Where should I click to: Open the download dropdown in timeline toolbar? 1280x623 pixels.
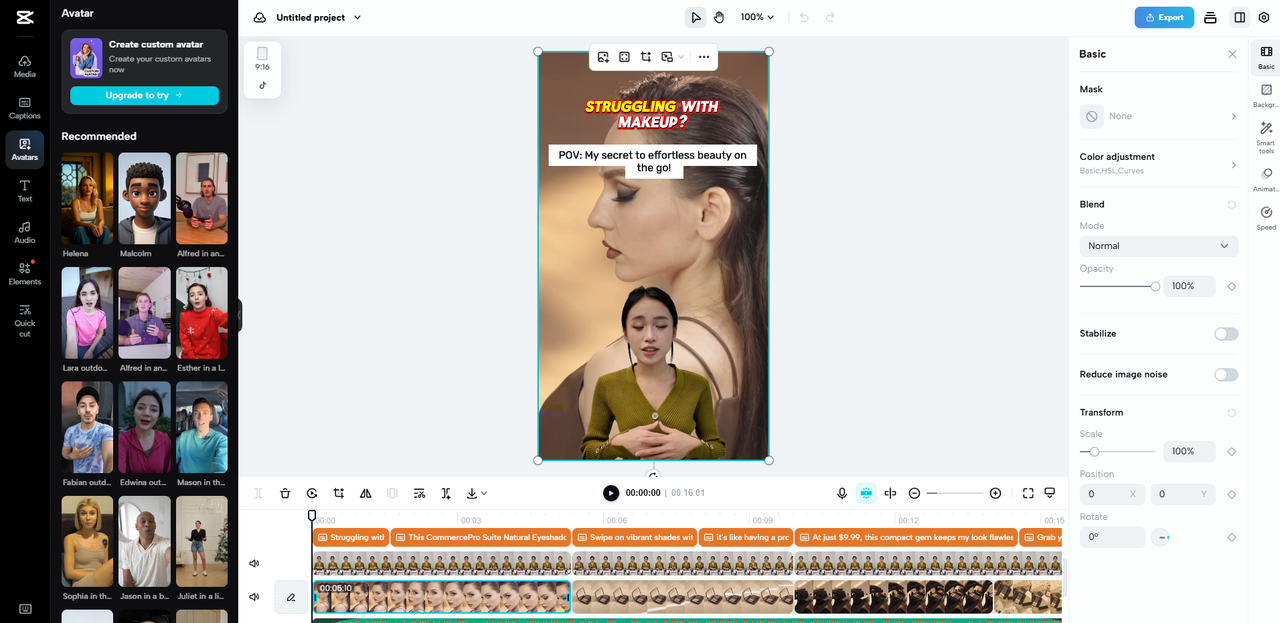pyautogui.click(x=477, y=493)
